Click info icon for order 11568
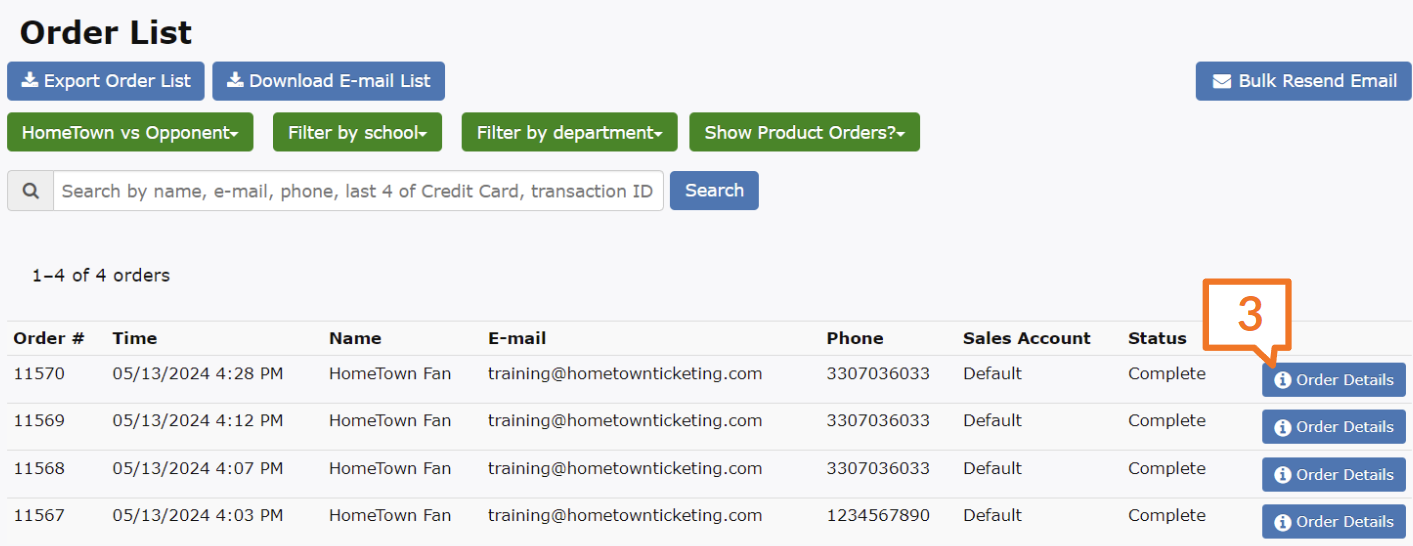Viewport: 1413px width, 546px height. [x=1282, y=475]
